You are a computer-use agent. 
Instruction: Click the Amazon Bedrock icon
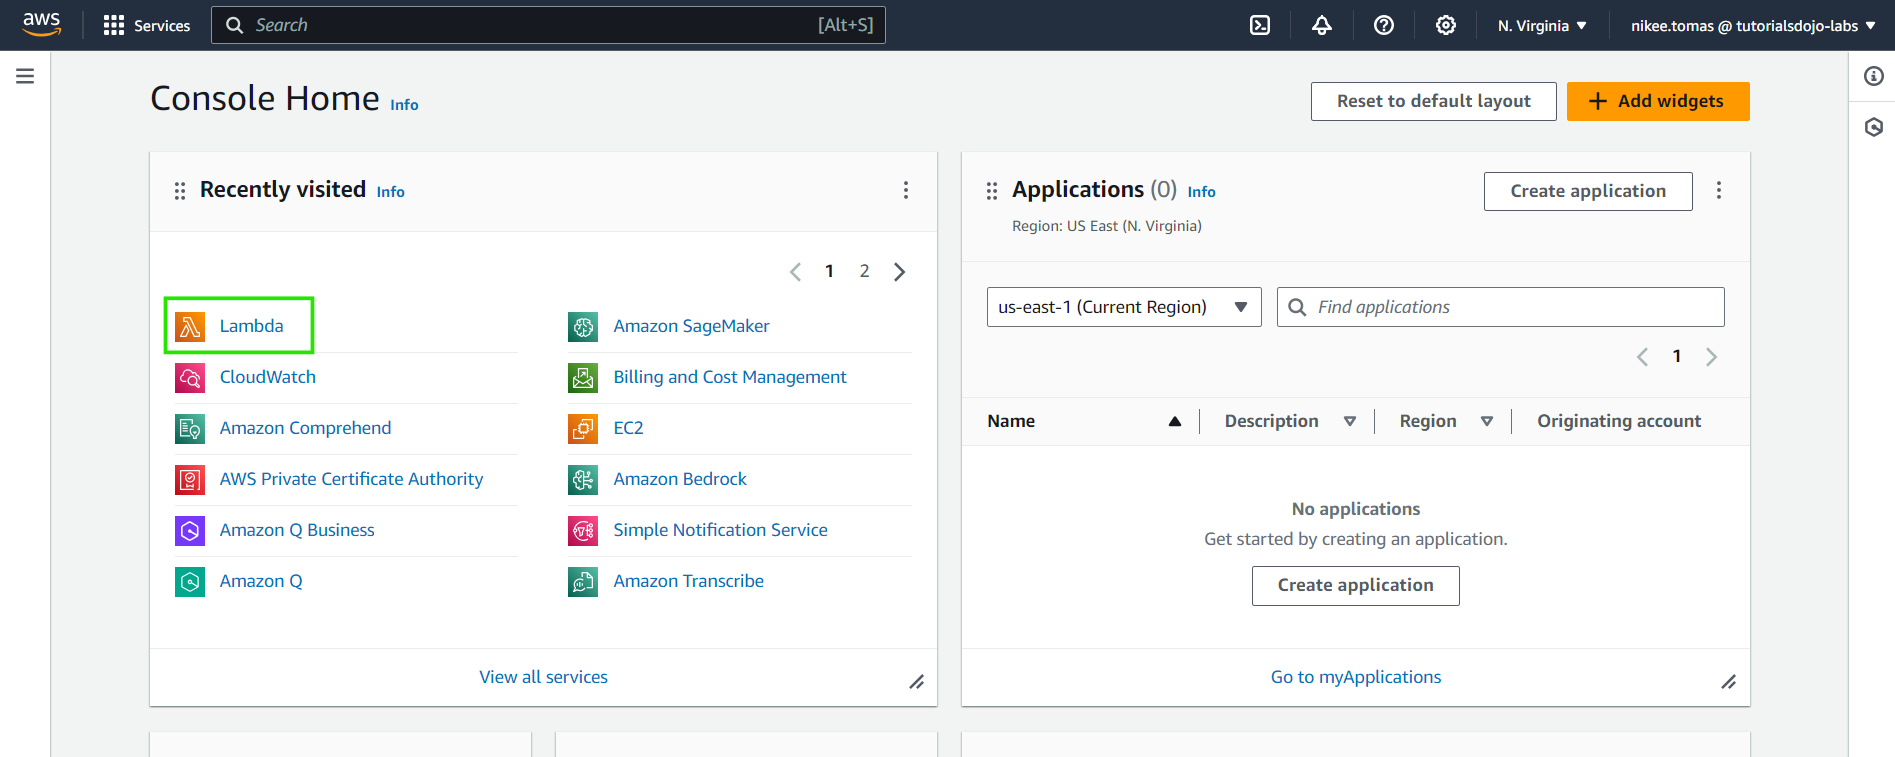(x=583, y=479)
